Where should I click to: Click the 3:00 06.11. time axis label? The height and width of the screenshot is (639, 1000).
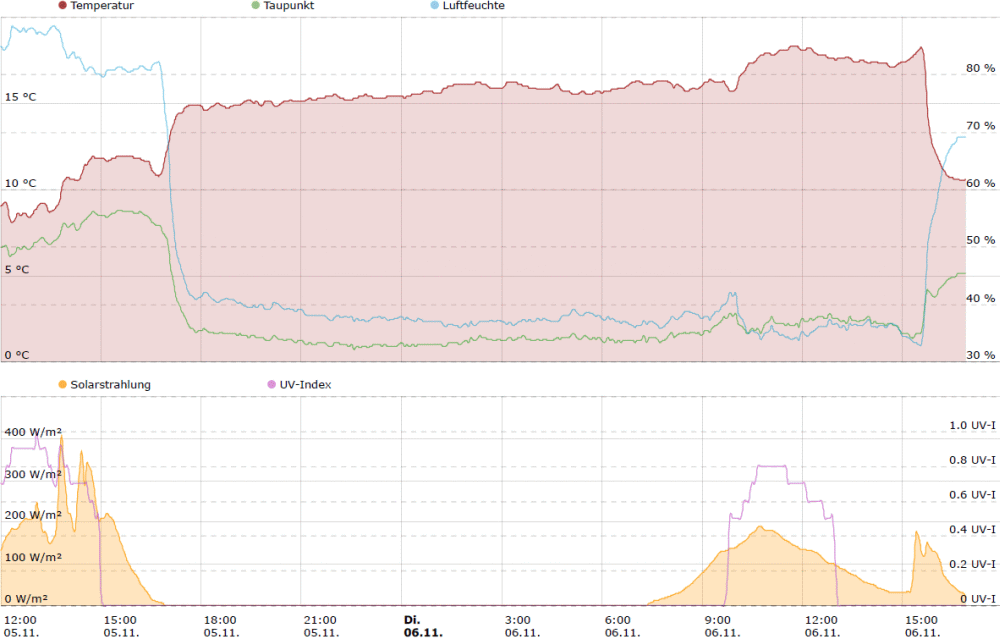click(x=522, y=626)
